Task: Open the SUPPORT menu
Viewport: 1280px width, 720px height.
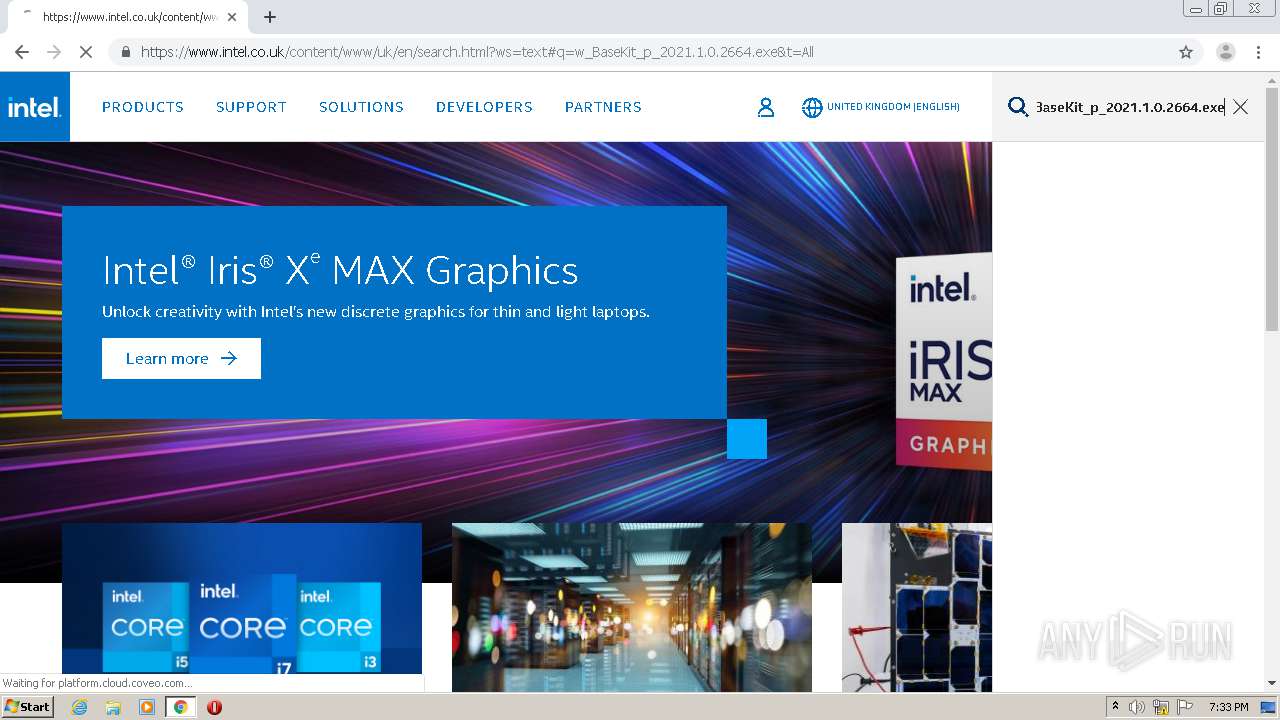Action: (251, 107)
